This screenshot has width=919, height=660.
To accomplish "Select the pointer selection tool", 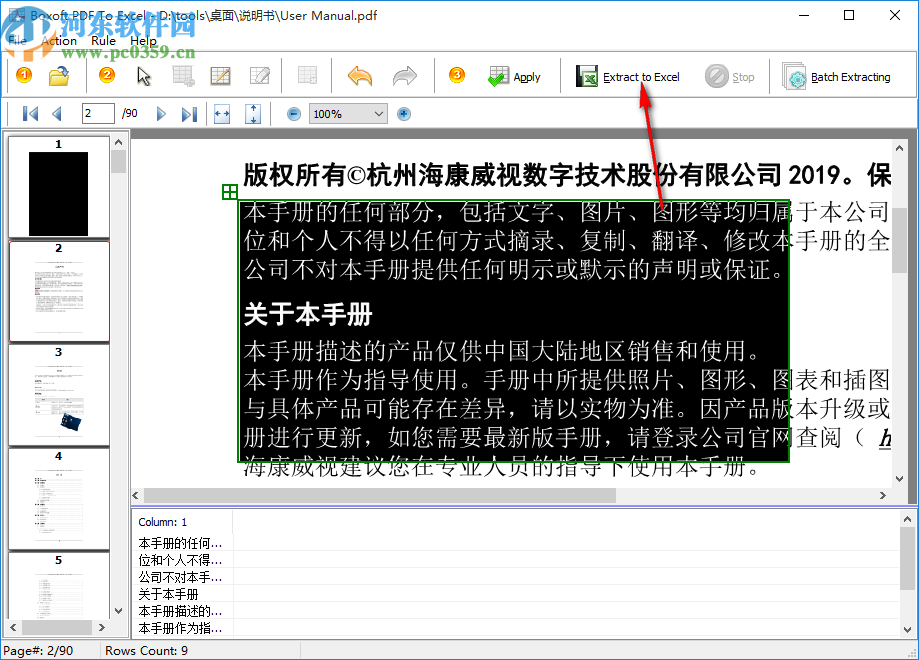I will click(x=143, y=75).
